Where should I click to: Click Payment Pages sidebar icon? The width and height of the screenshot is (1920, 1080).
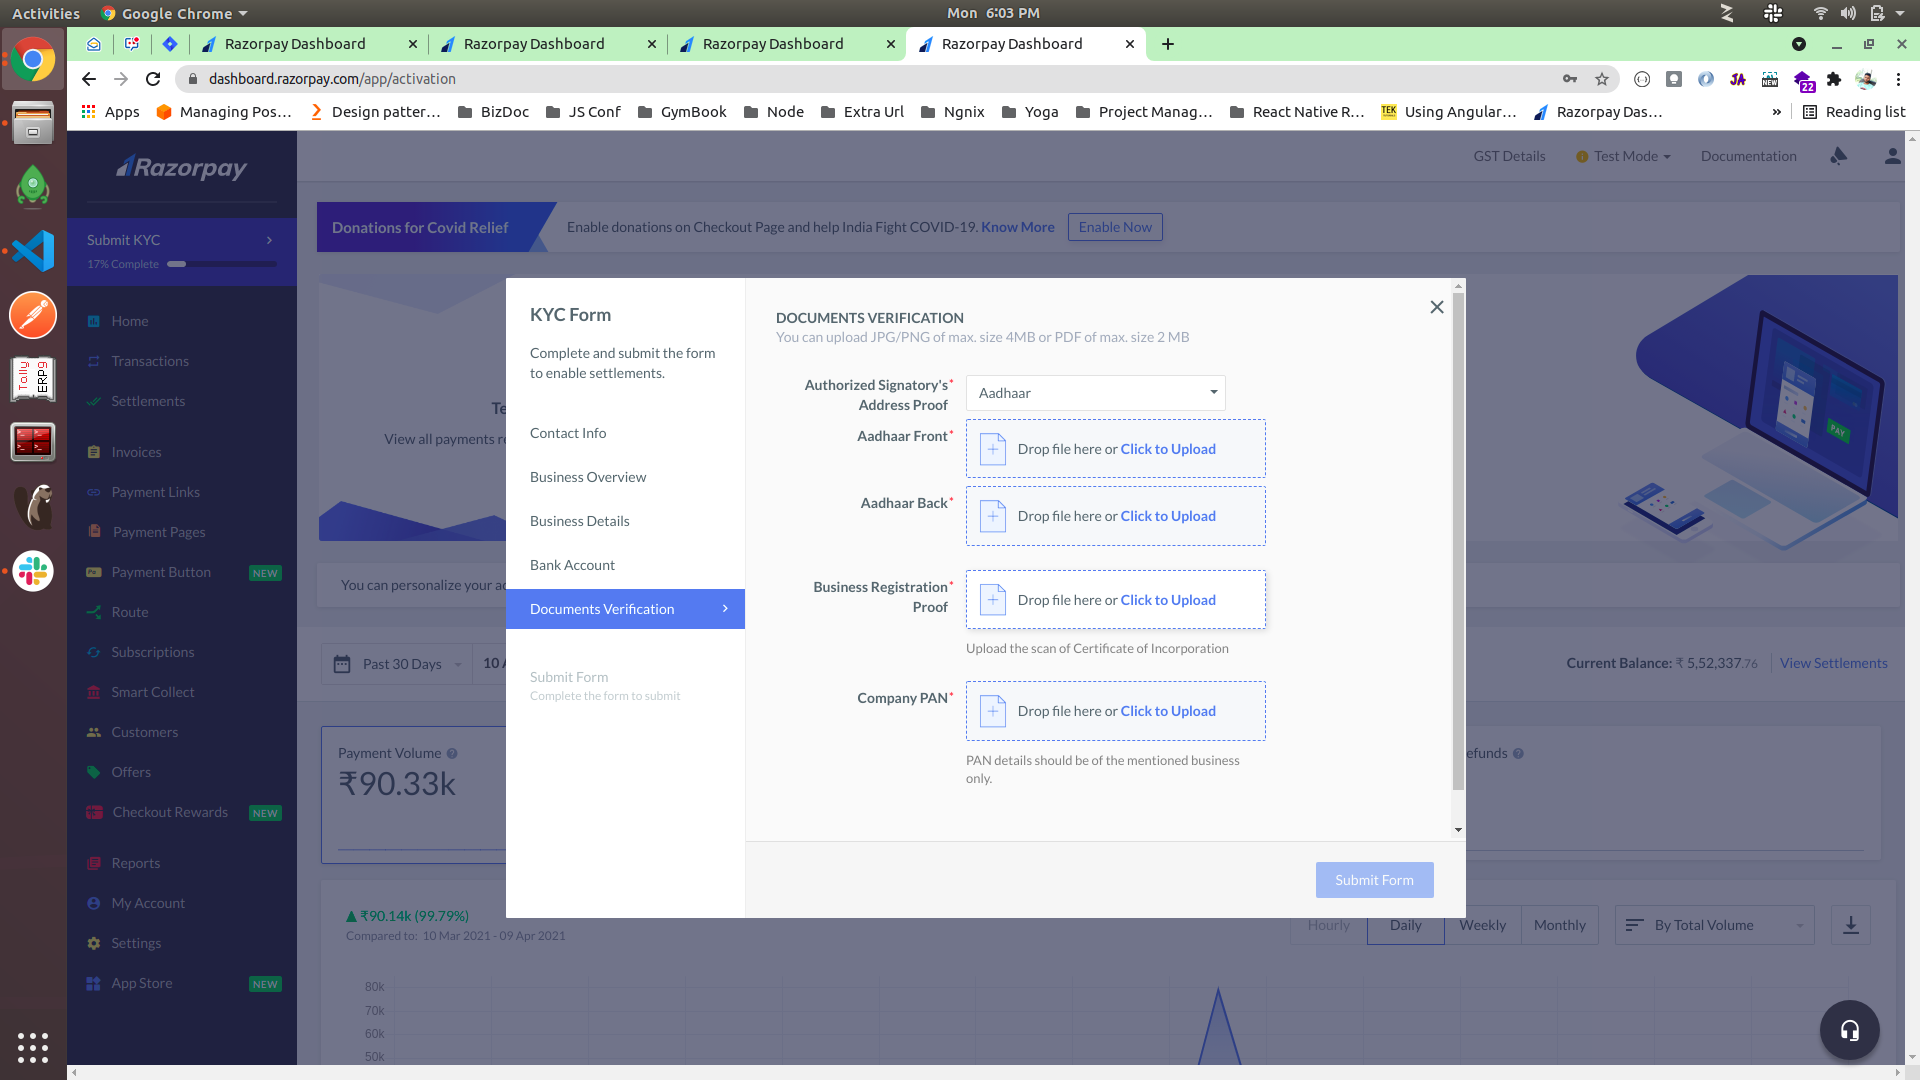pos(94,532)
